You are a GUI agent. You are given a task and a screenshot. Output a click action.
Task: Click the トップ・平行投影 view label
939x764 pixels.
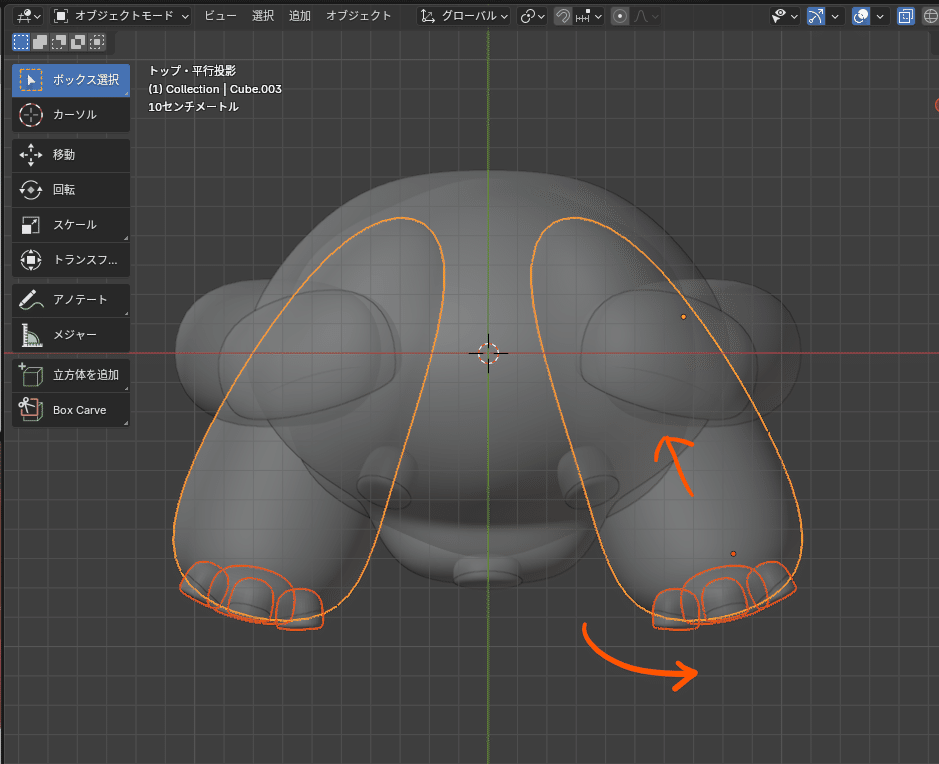(x=192, y=71)
